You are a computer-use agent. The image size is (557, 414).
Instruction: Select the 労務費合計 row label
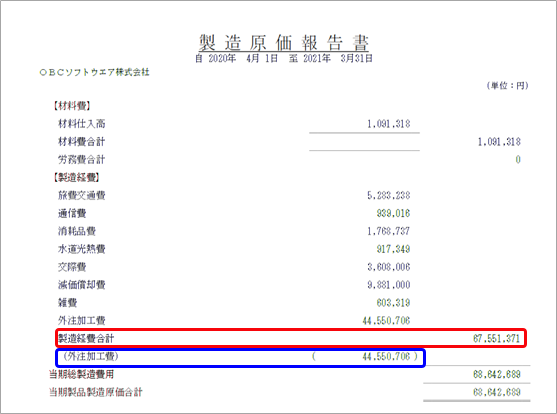point(82,160)
